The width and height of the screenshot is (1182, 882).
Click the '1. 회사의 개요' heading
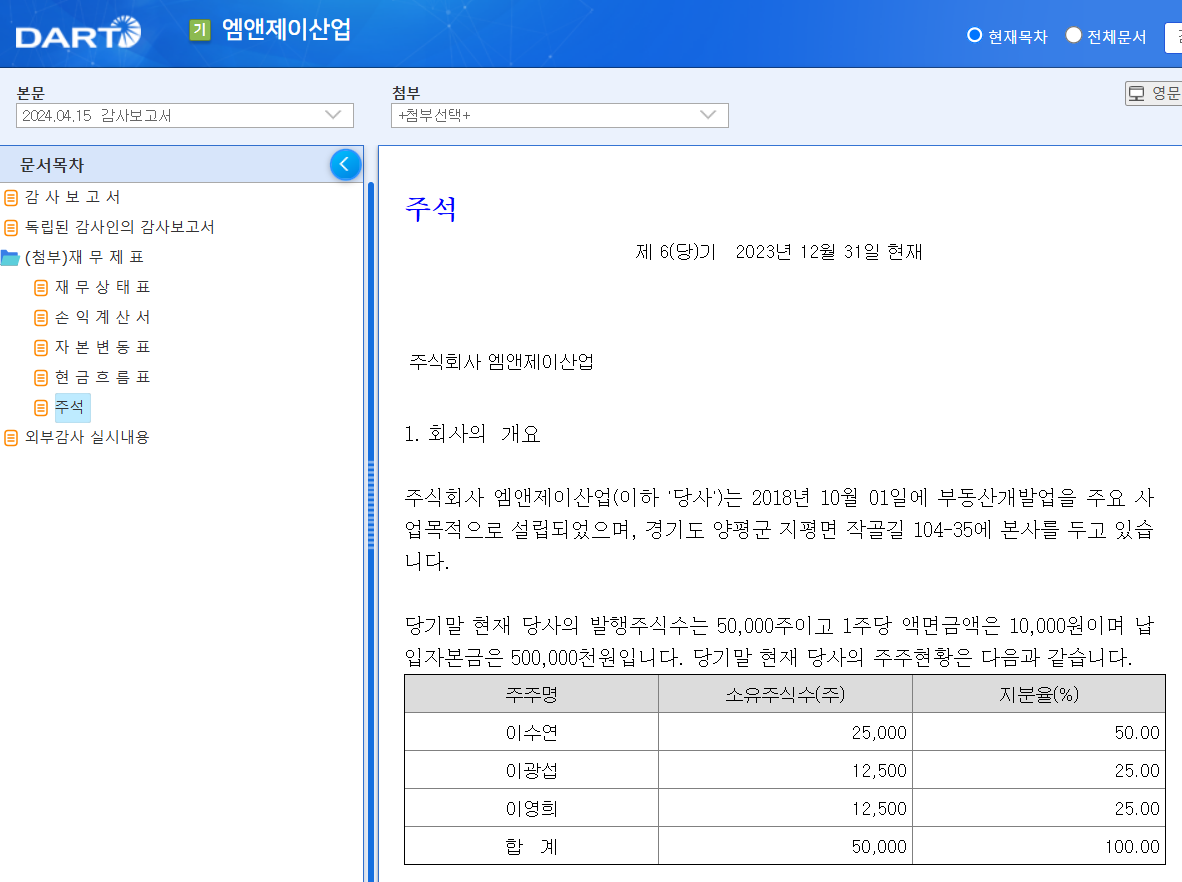pyautogui.click(x=473, y=434)
